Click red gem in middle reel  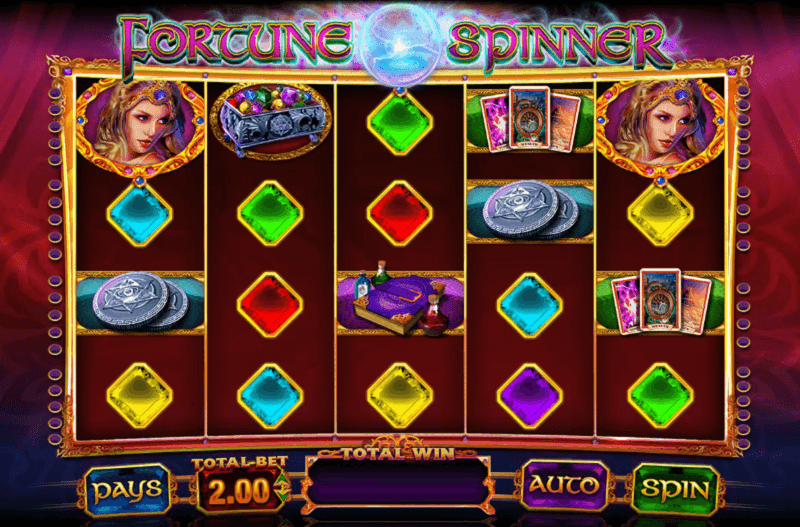click(x=400, y=213)
